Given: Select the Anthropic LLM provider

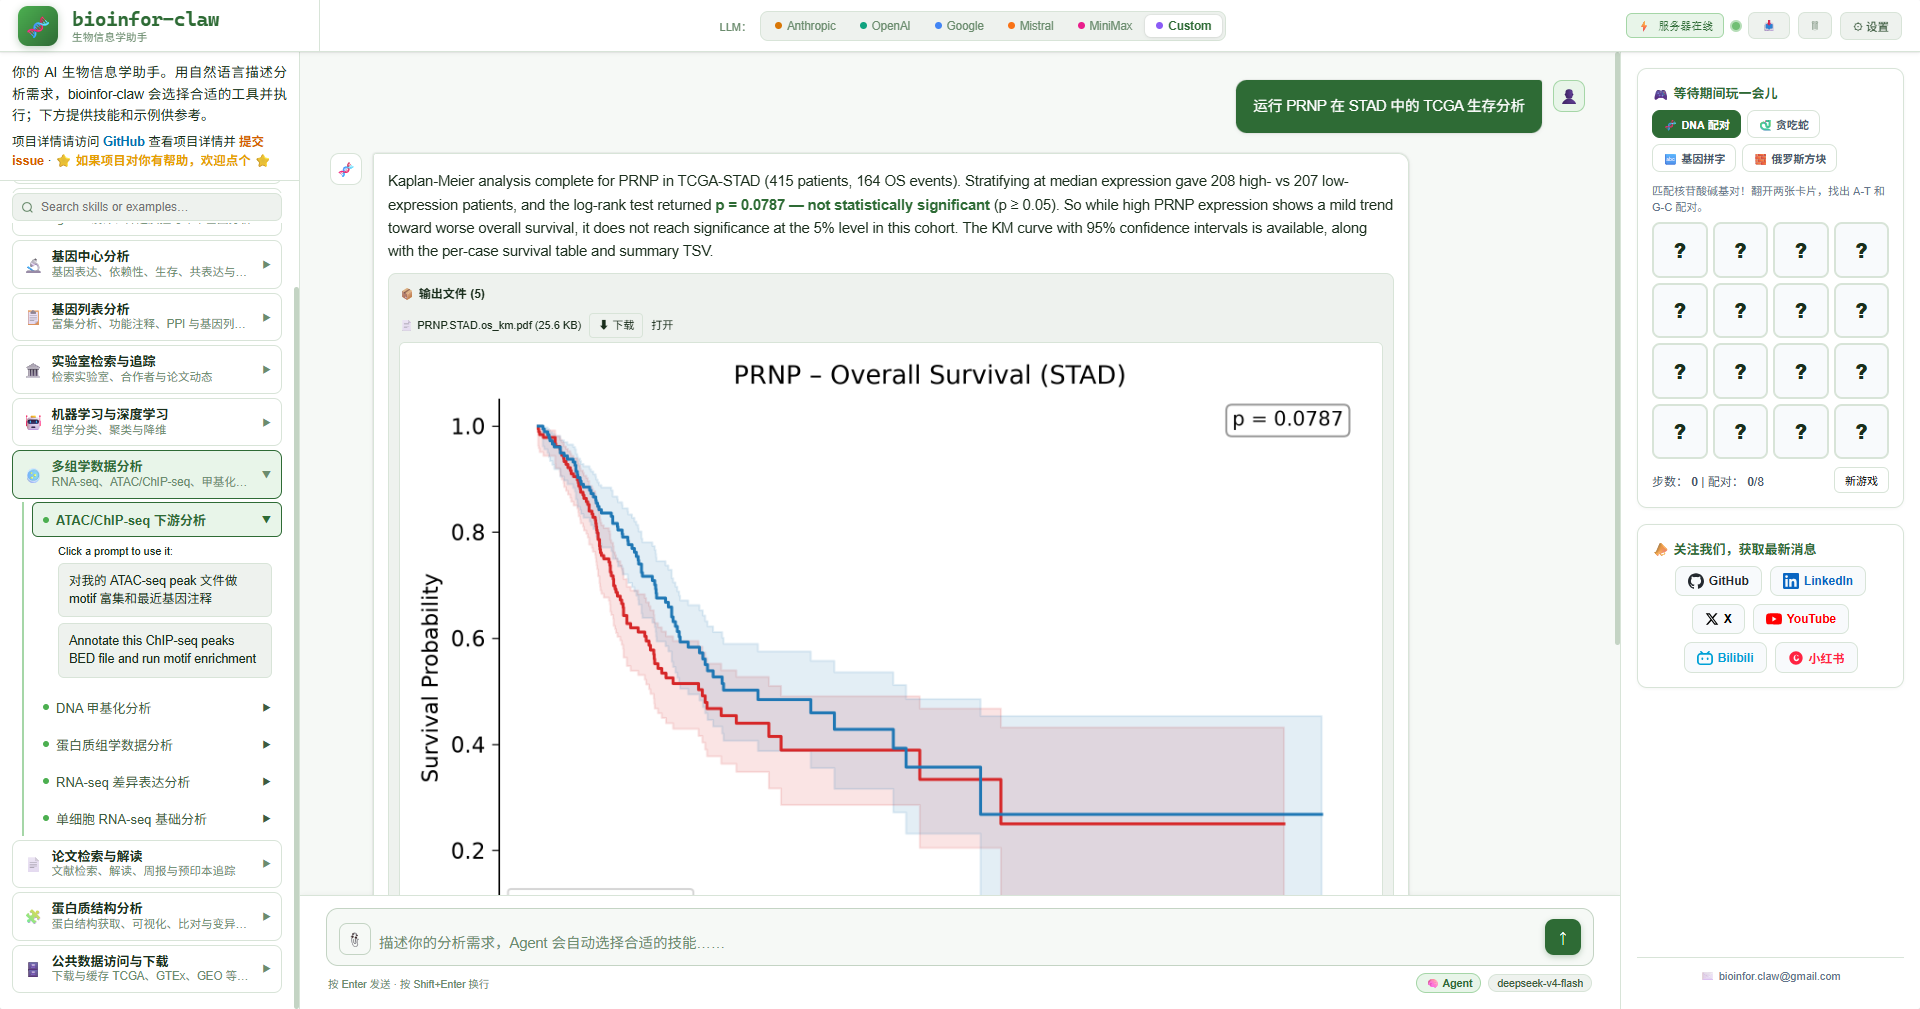Looking at the screenshot, I should (805, 26).
